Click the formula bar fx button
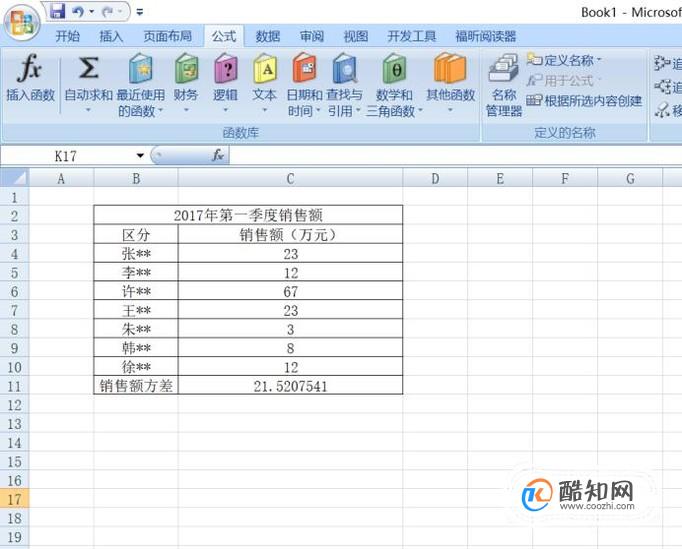682x549 pixels. [x=218, y=155]
